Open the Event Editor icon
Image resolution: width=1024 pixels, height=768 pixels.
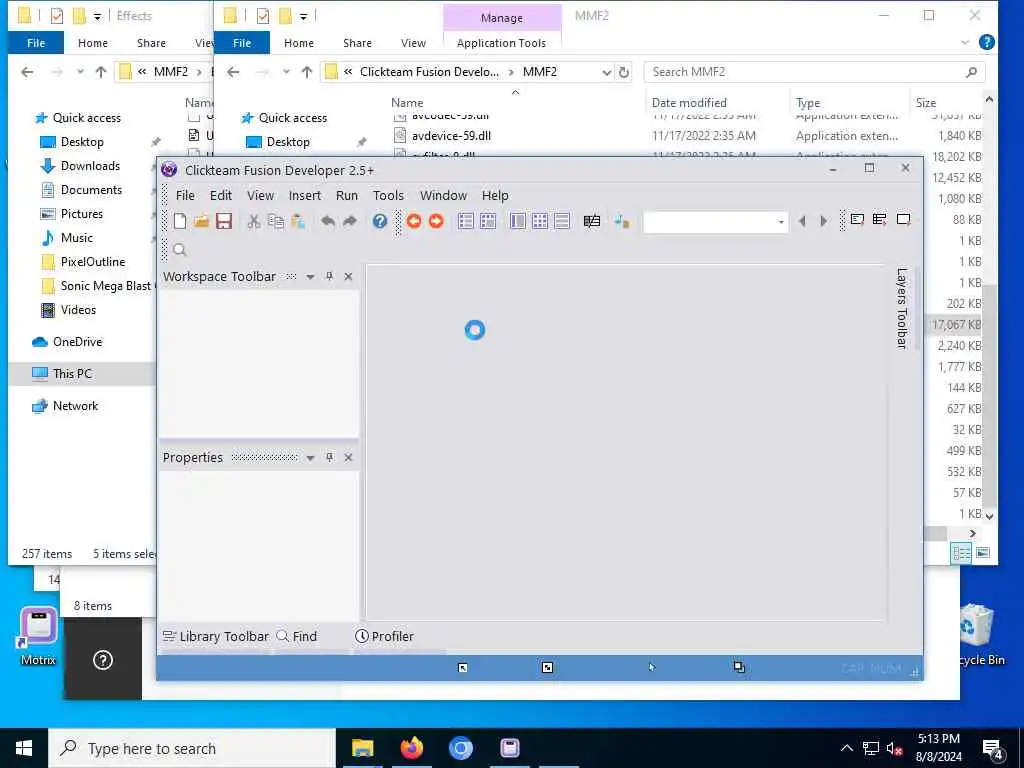(518, 221)
